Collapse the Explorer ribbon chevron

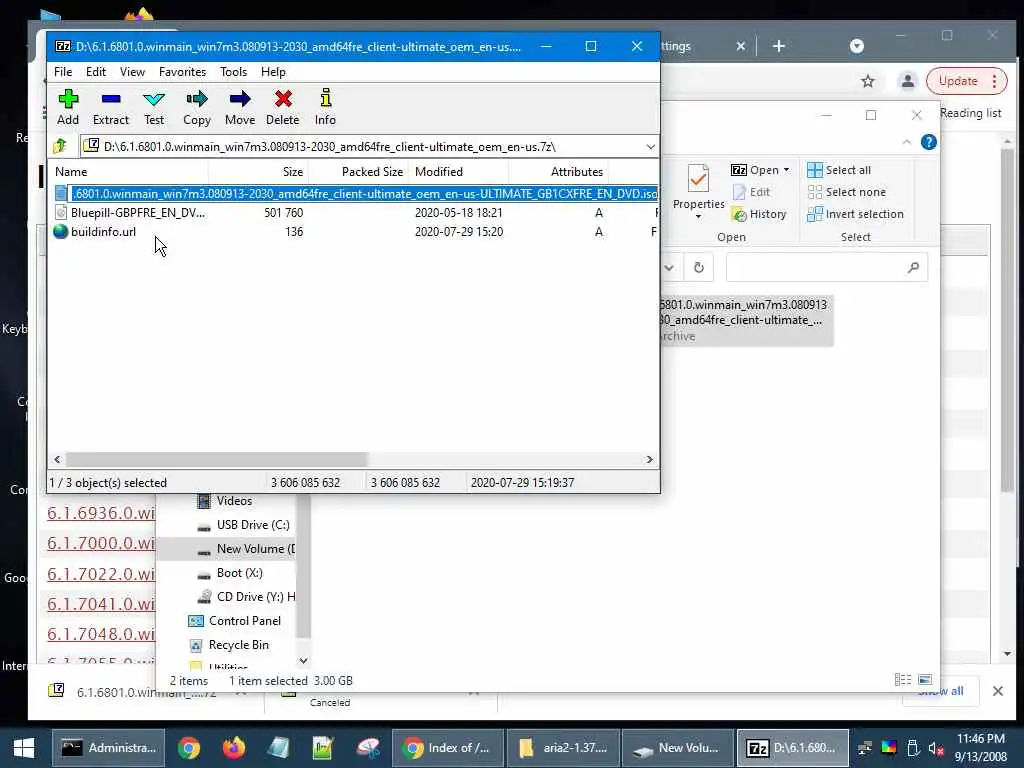tap(906, 142)
